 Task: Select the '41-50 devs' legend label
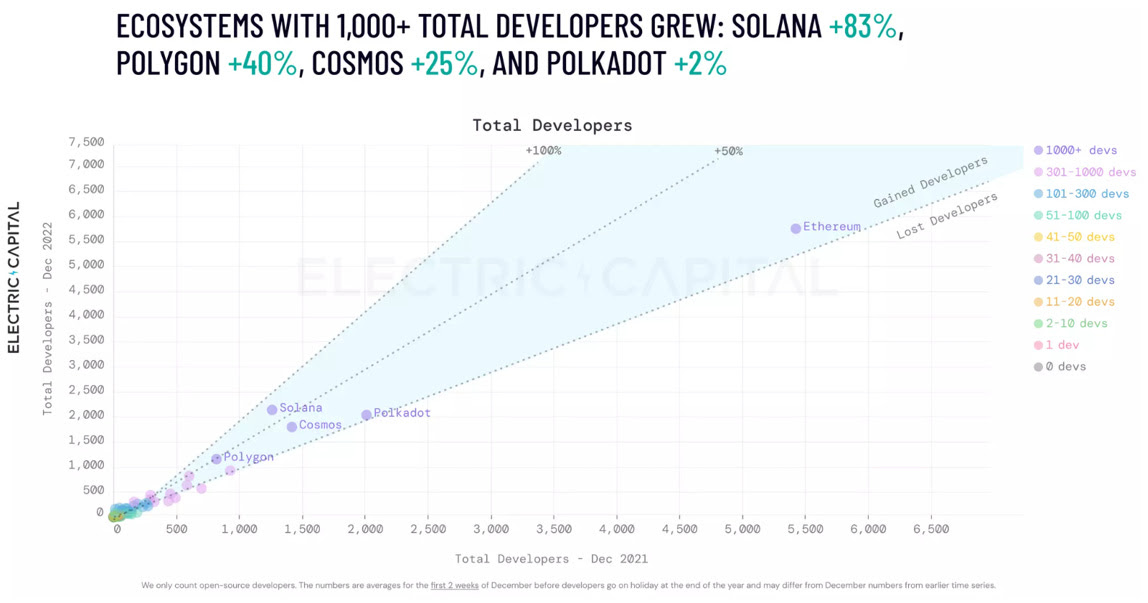click(x=1080, y=237)
